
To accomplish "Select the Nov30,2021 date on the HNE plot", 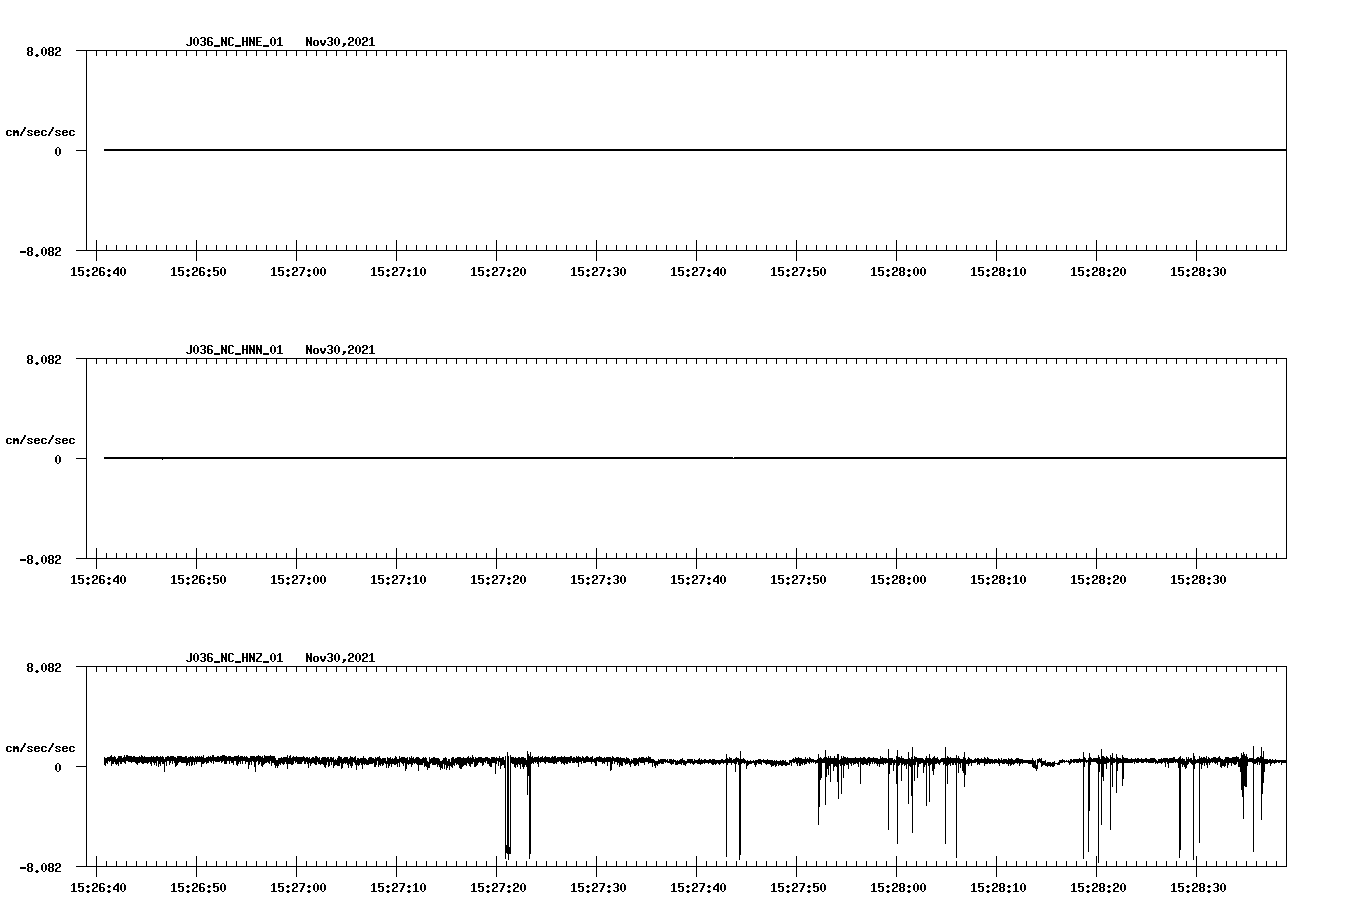I will tap(340, 42).
